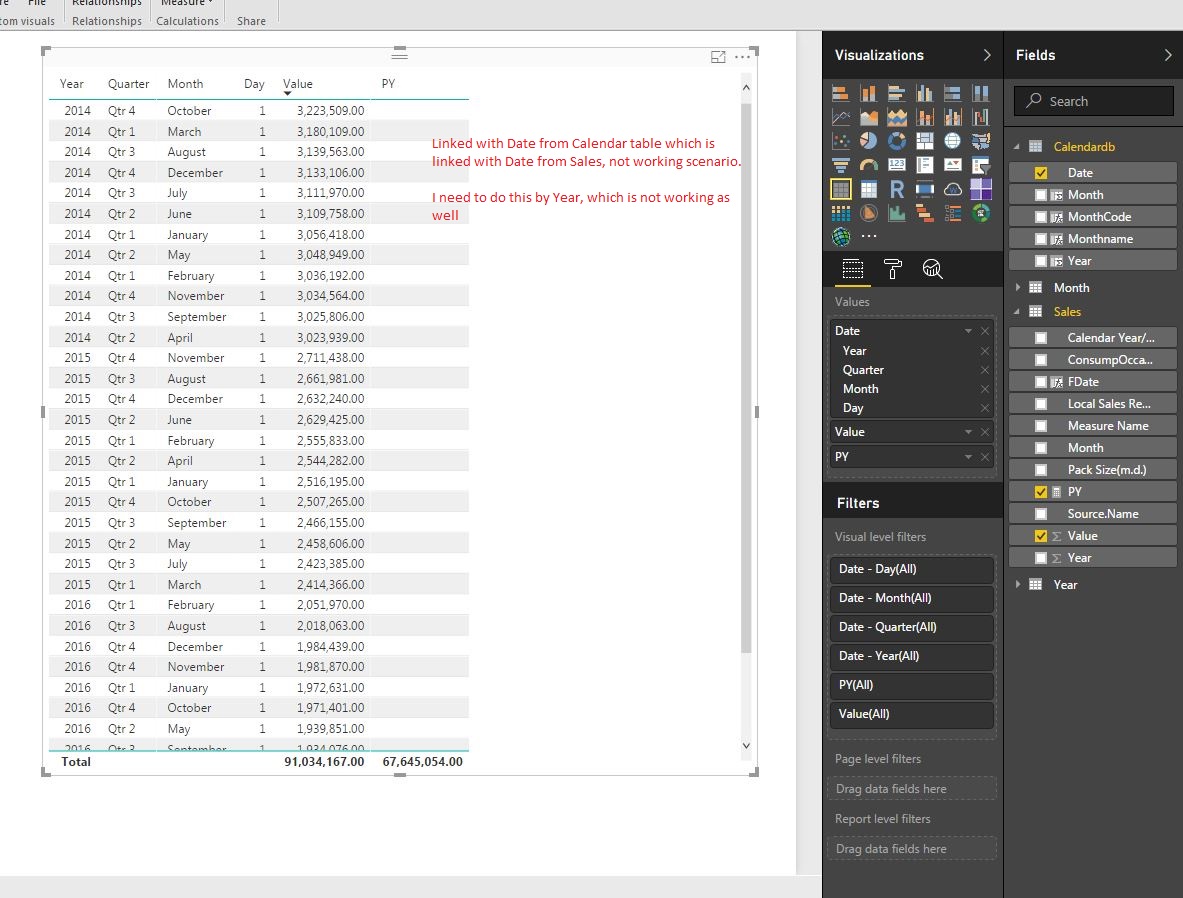The image size is (1183, 898).
Task: Uncheck the Date field in Calendardb
Action: [x=1040, y=173]
